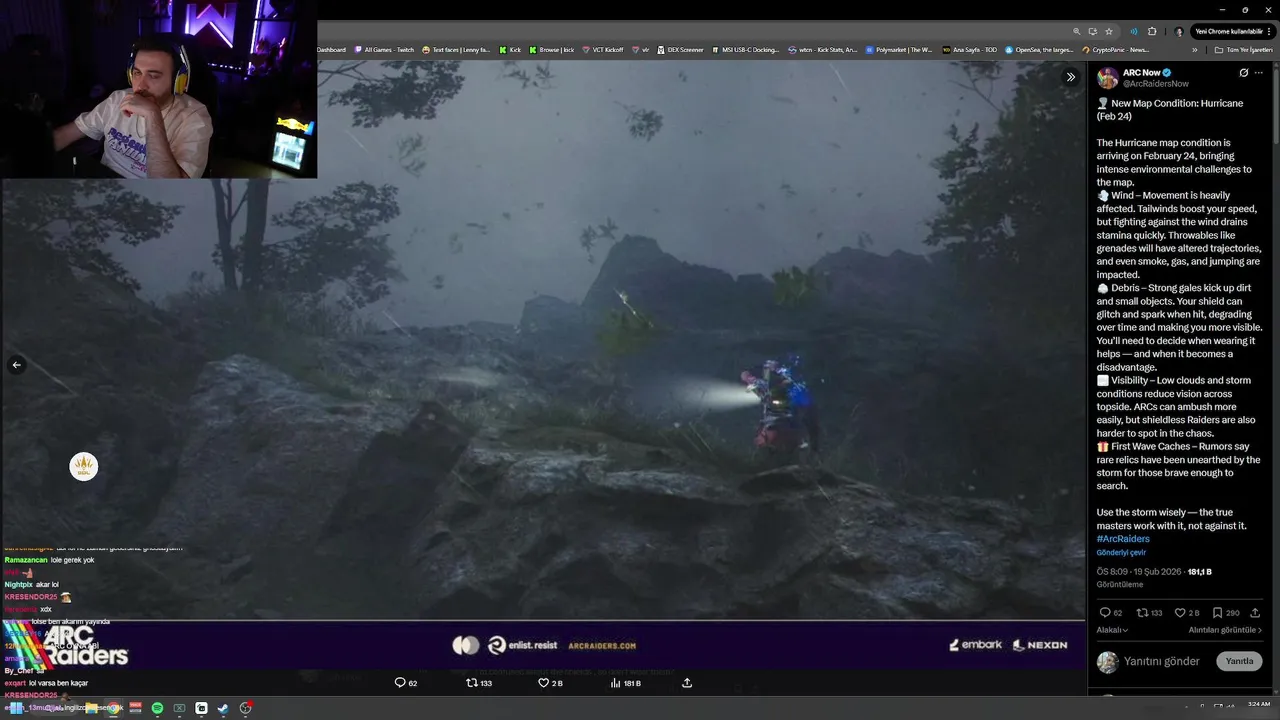Viewport: 1280px width, 720px height.
Task: Like the tweet in the sidebar
Action: click(x=1186, y=613)
